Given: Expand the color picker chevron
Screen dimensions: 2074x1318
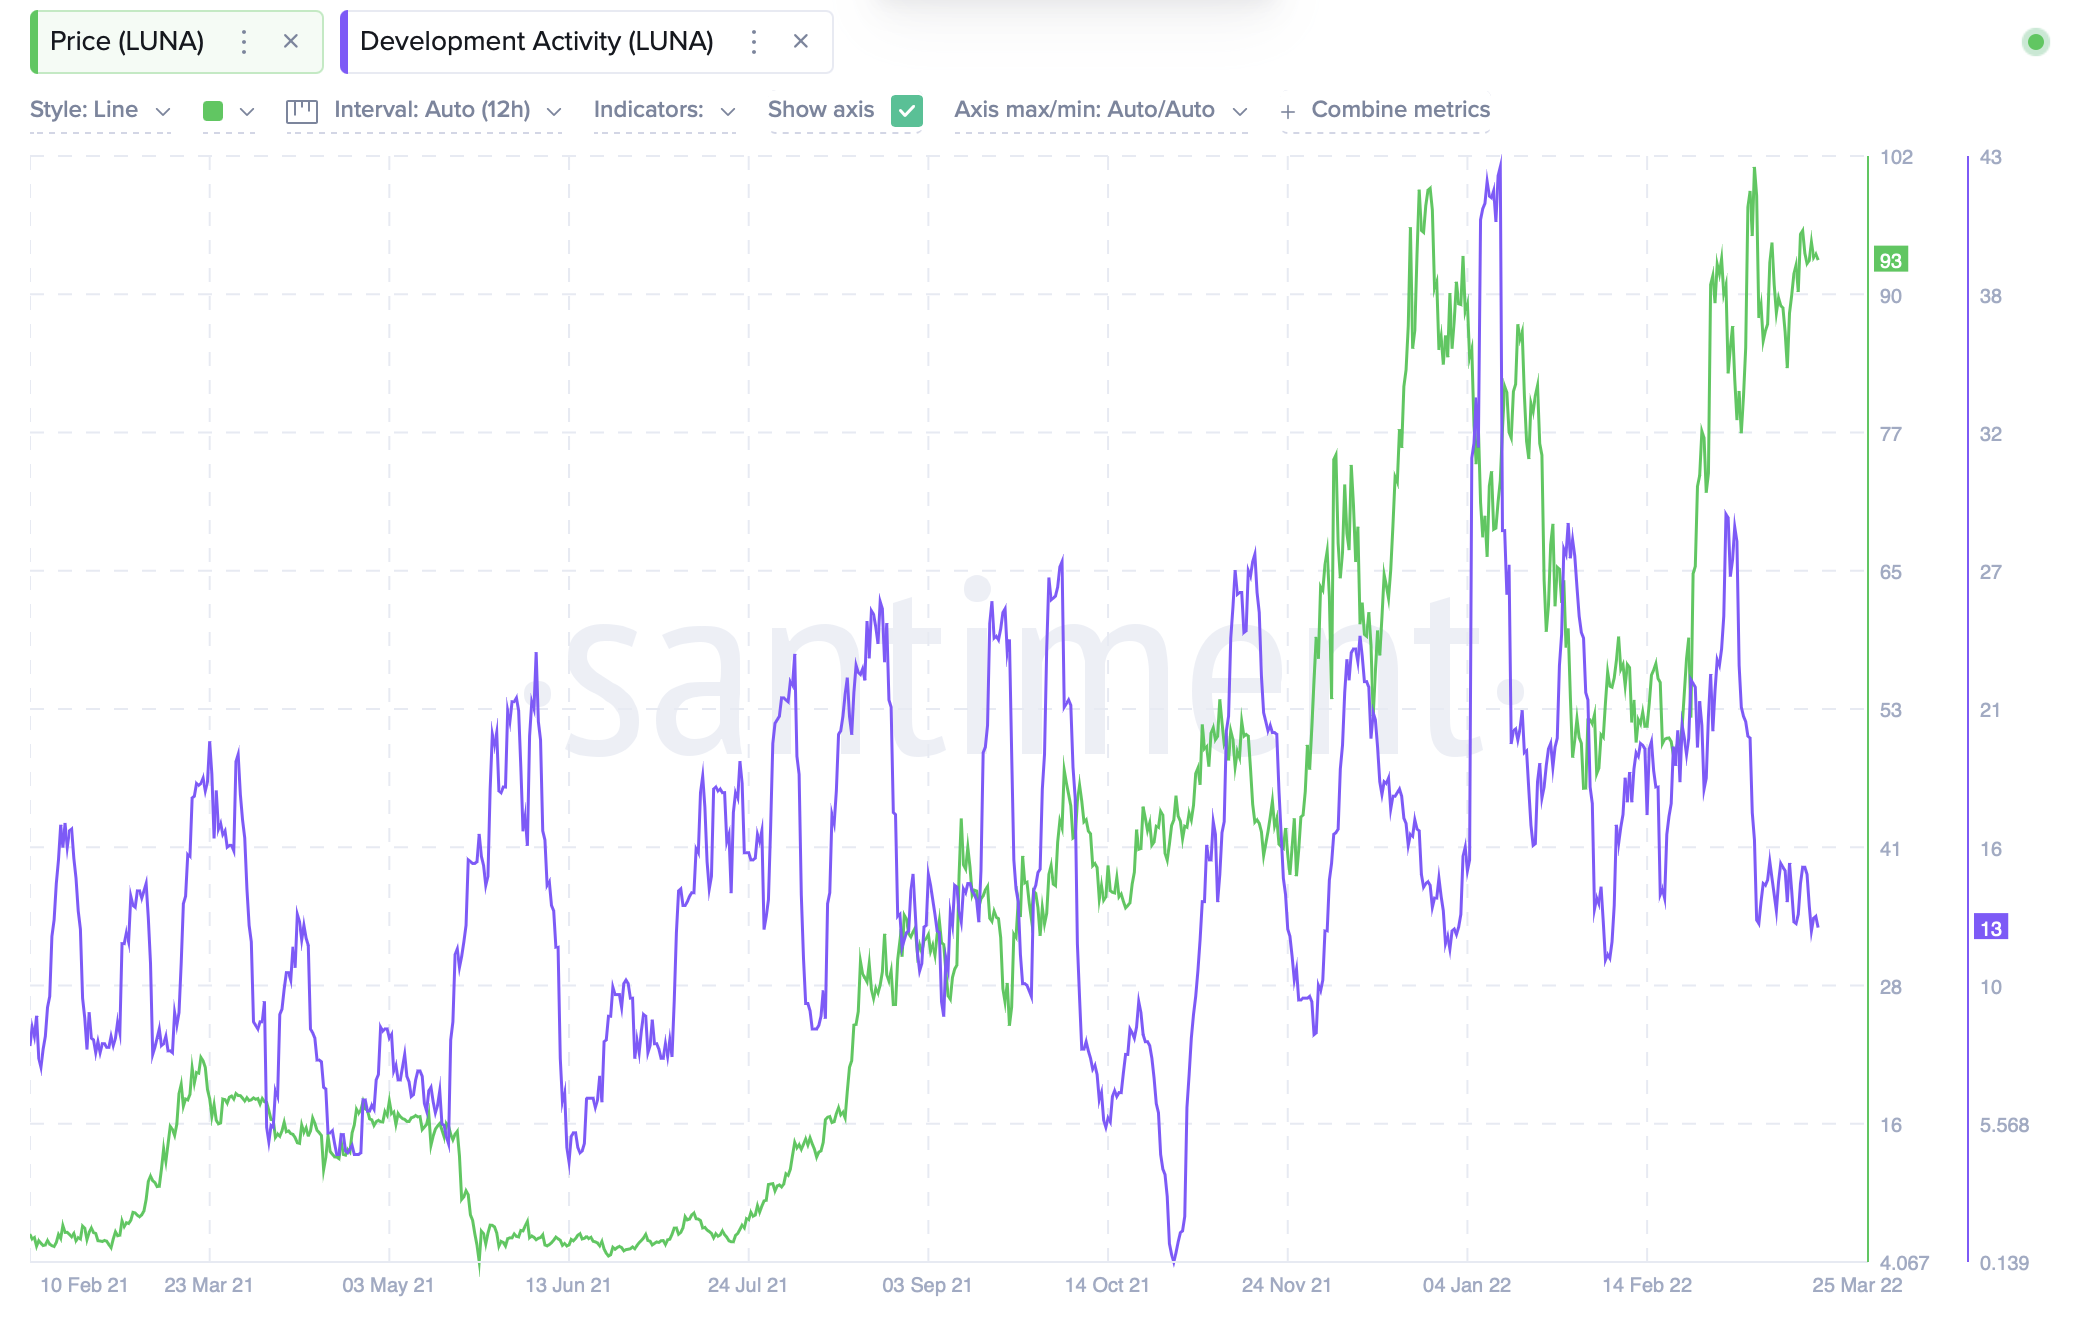Looking at the screenshot, I should [247, 111].
